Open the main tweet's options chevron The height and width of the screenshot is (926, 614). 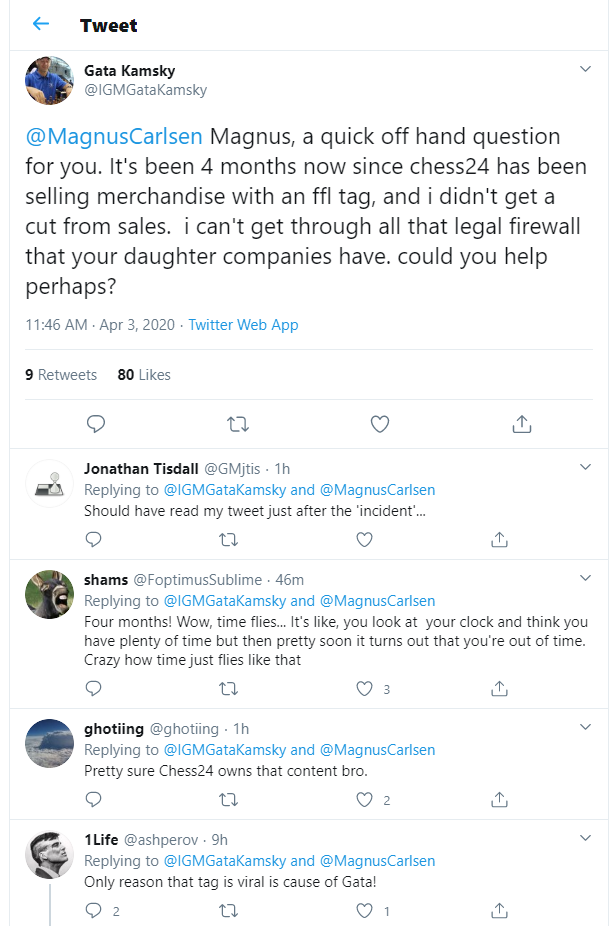tap(586, 69)
